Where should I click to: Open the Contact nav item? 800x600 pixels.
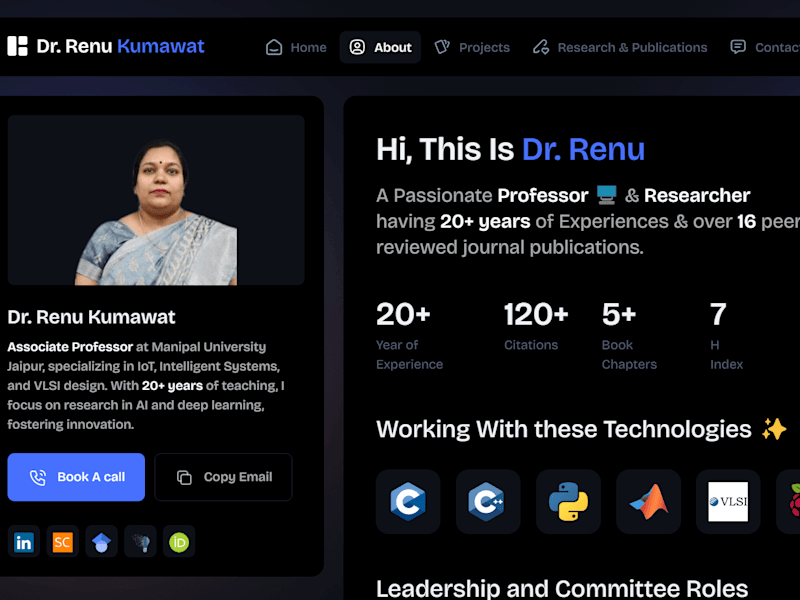pyautogui.click(x=764, y=47)
